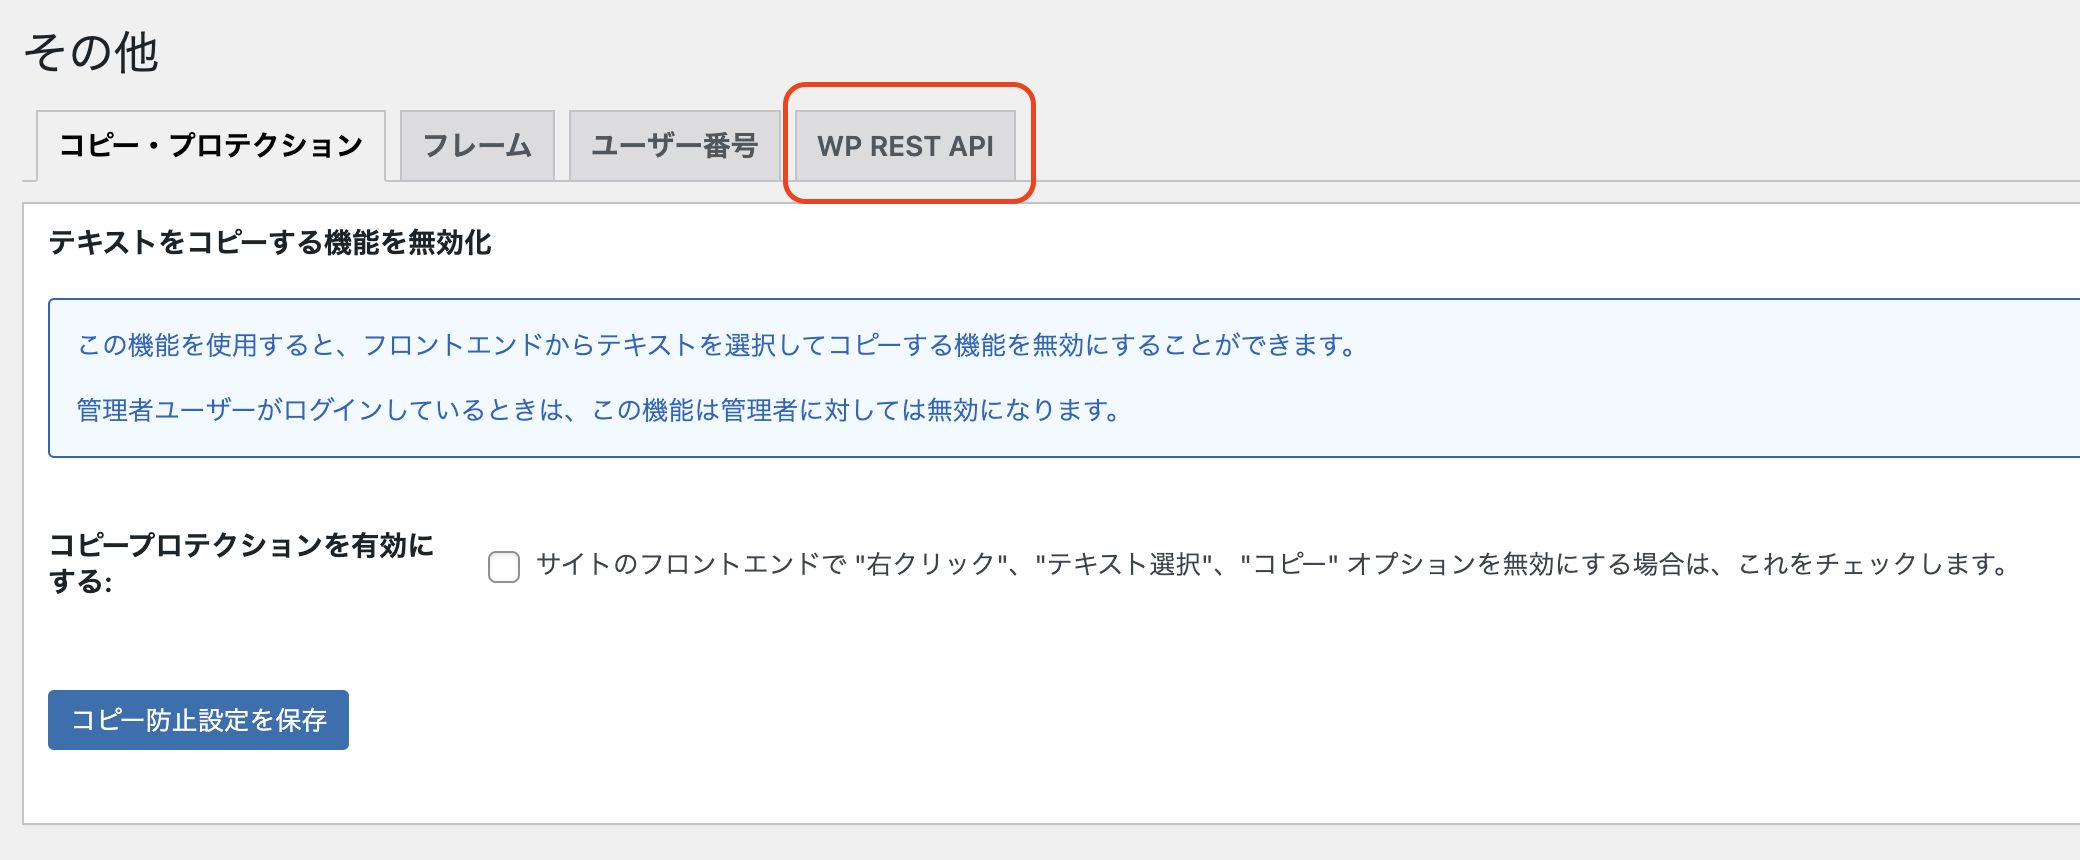Open the WP REST API tab
Image resolution: width=2080 pixels, height=860 pixels.
[x=905, y=146]
